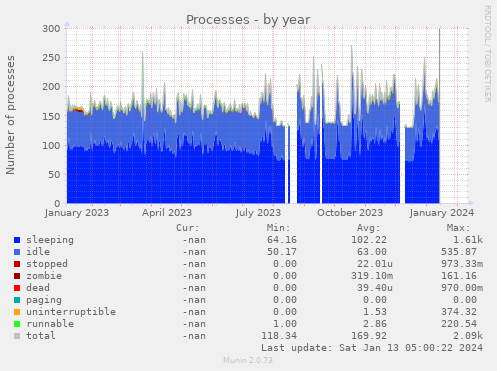Click the idle legend color swatch
Viewport: 497px width, 371px height.
pyautogui.click(x=17, y=252)
